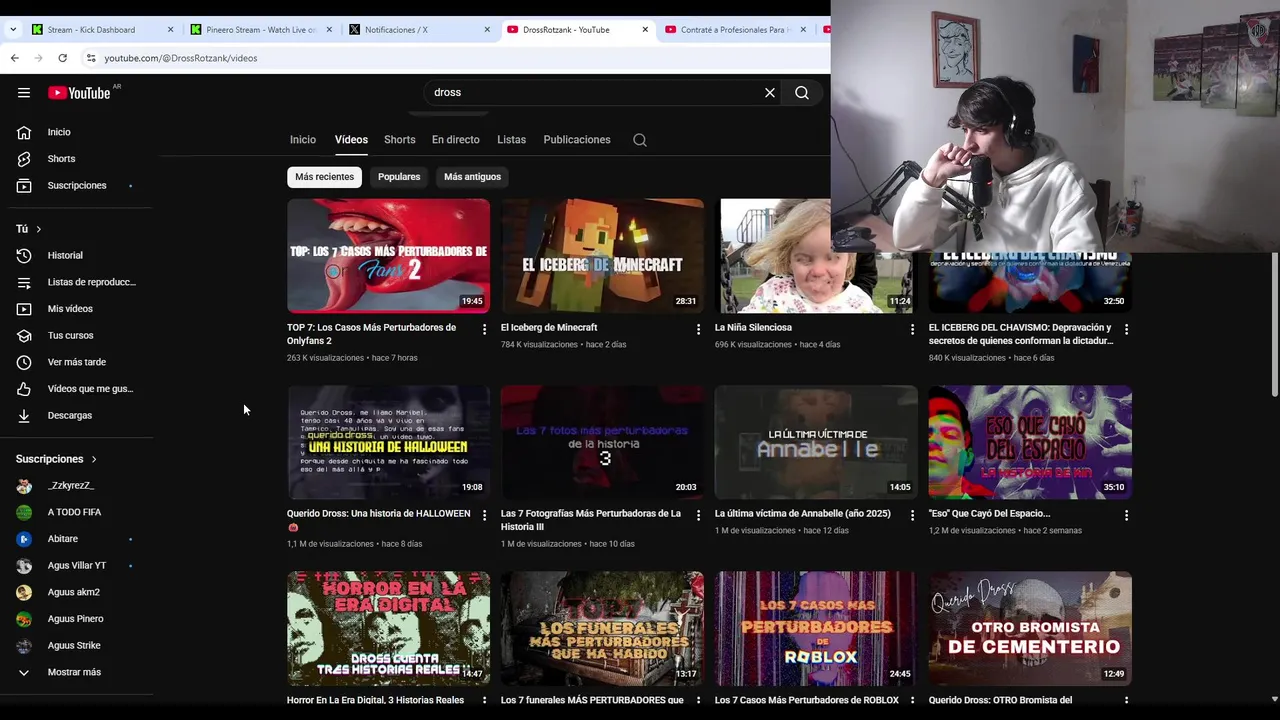Play Los 7 Casos Perturbadores de ROBLOX thumbnail
Screen dimensions: 1280x720
click(816, 628)
